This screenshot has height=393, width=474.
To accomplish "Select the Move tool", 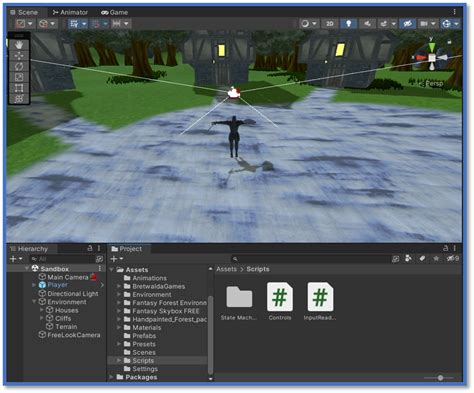I will click(19, 56).
